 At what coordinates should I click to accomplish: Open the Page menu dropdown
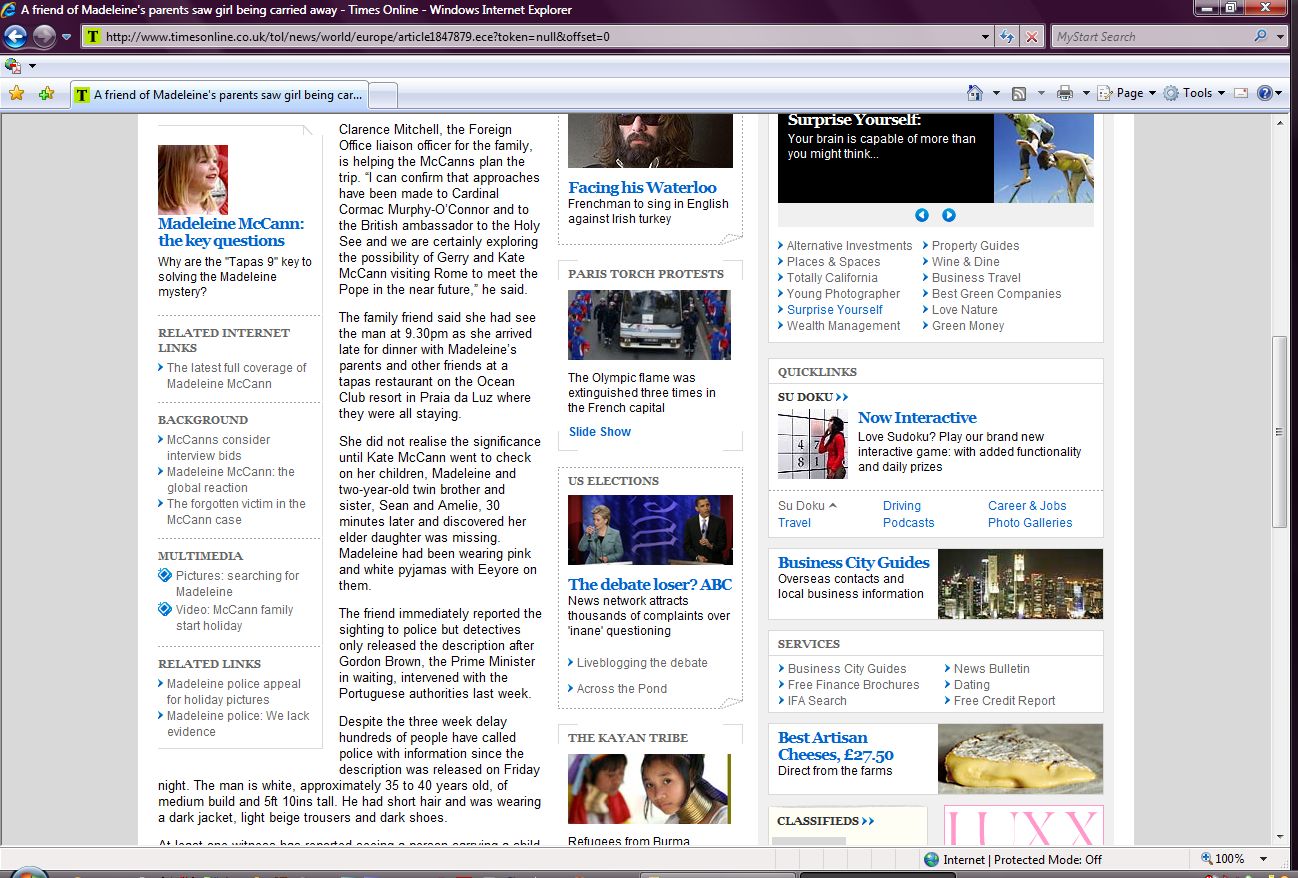click(x=1129, y=93)
